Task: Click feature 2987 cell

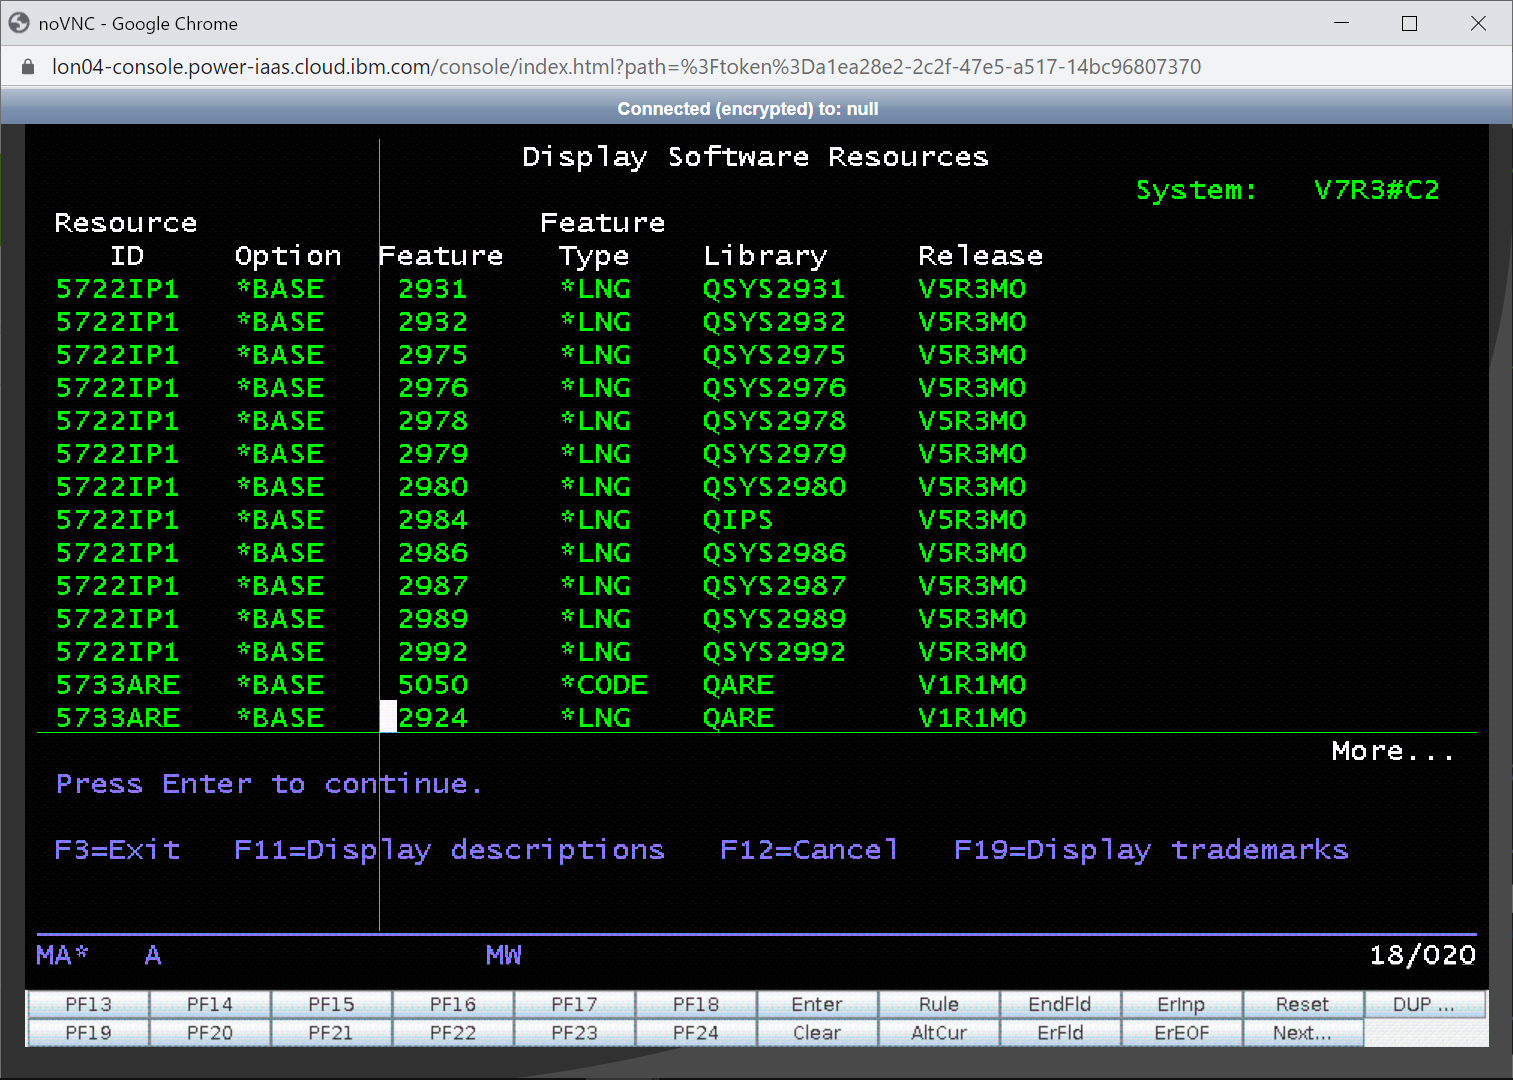Action: [433, 586]
